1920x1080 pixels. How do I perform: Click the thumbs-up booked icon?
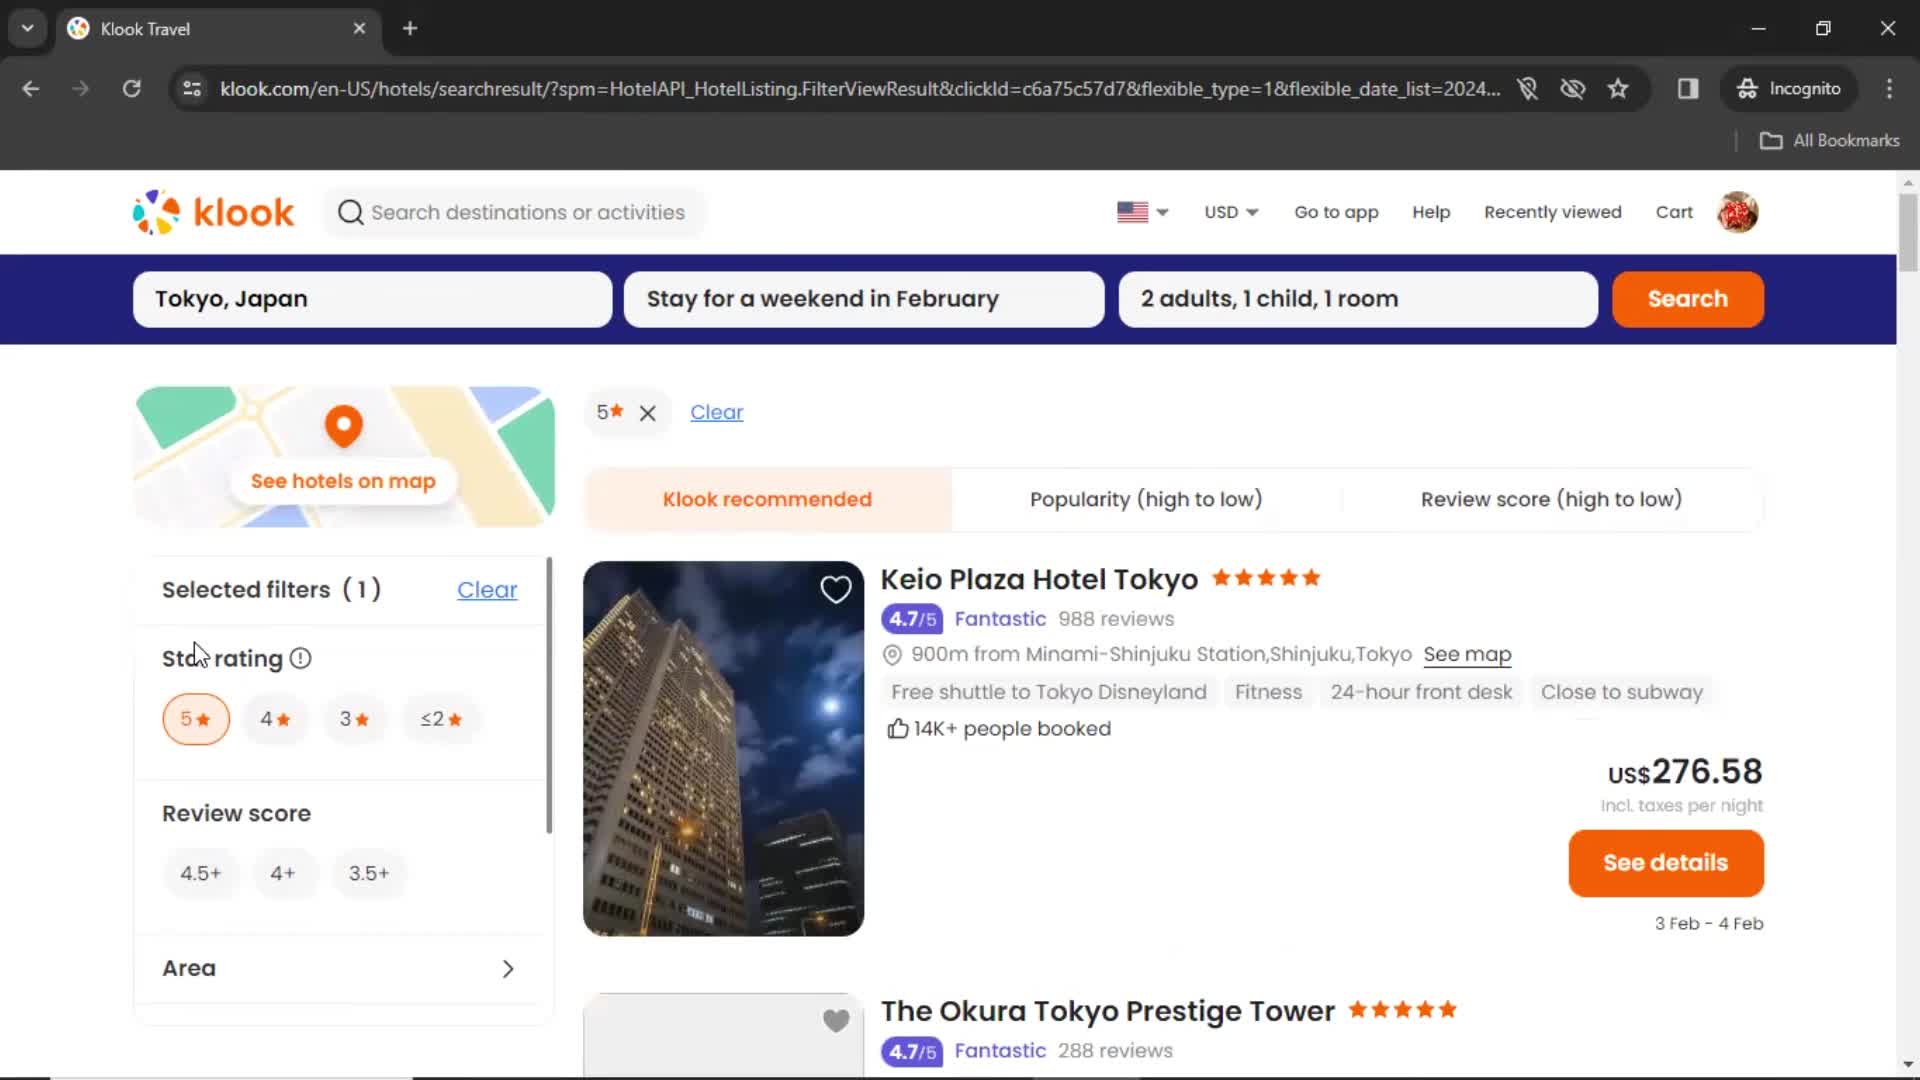897,729
